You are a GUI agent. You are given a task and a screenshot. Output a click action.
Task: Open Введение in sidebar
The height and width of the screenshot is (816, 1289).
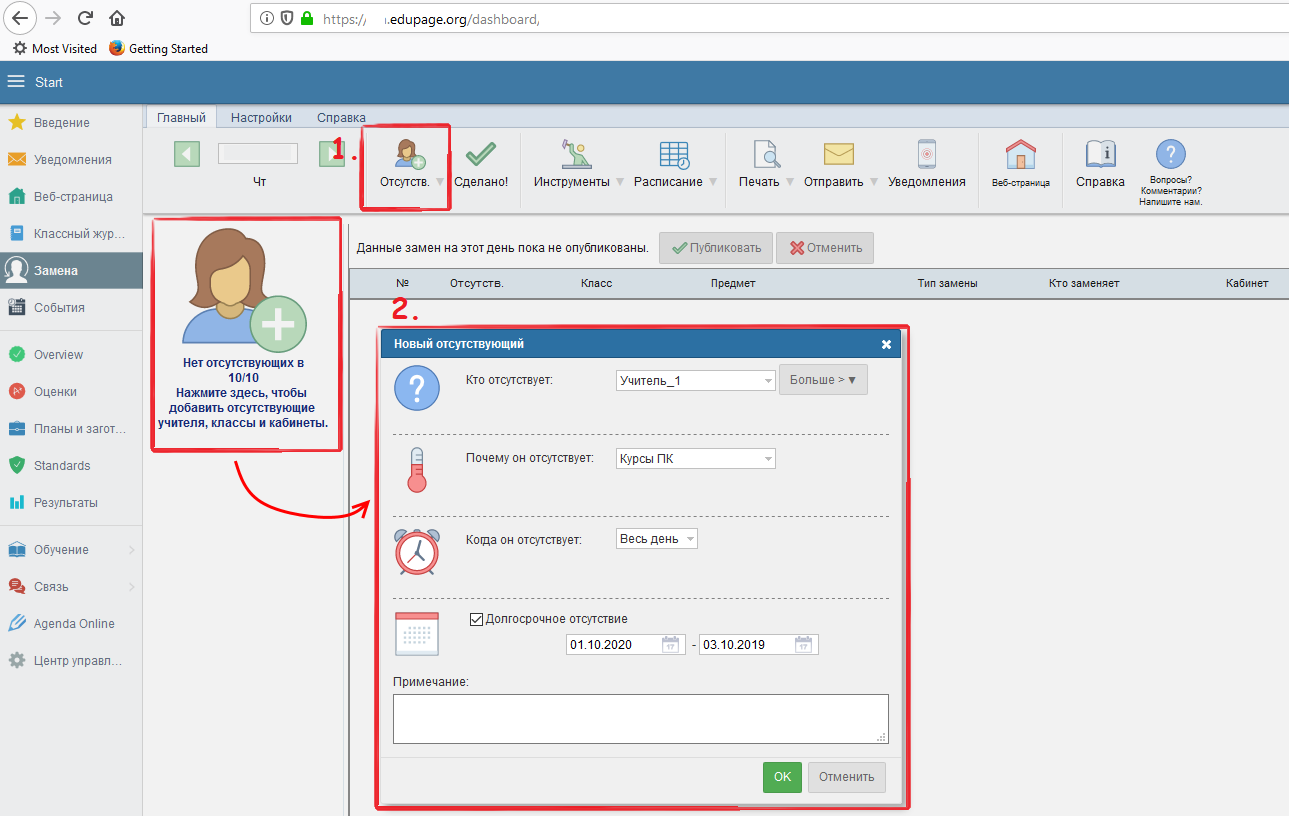71,123
